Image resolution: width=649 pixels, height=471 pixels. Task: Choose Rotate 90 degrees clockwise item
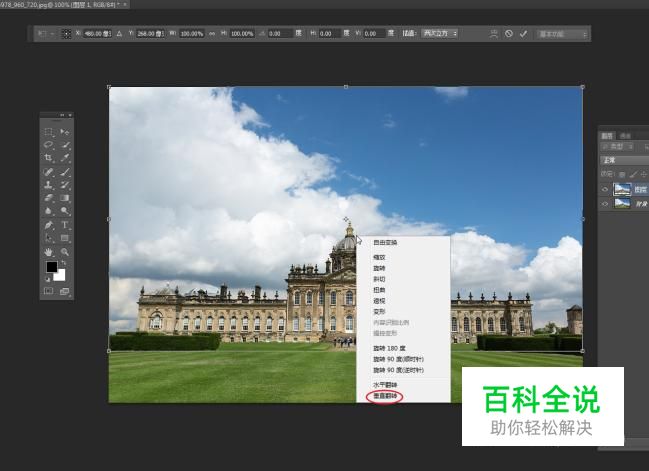coord(398,359)
